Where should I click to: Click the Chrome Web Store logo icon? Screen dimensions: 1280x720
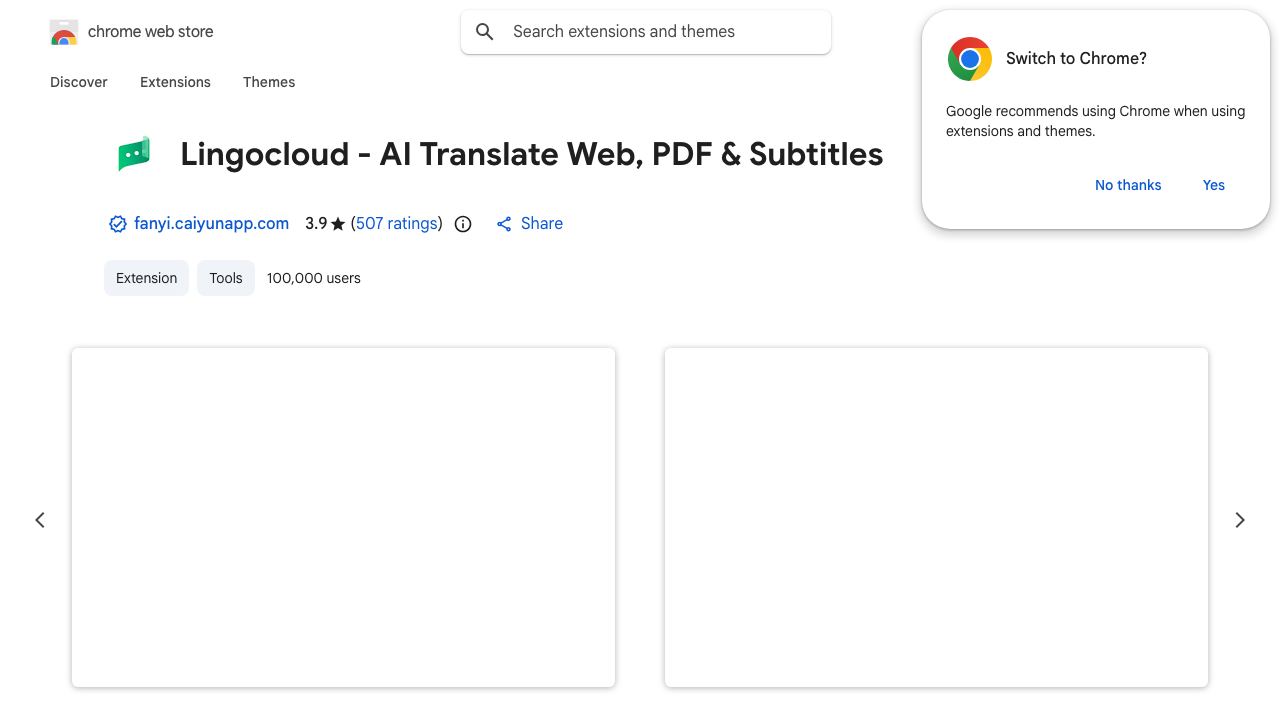tap(64, 32)
